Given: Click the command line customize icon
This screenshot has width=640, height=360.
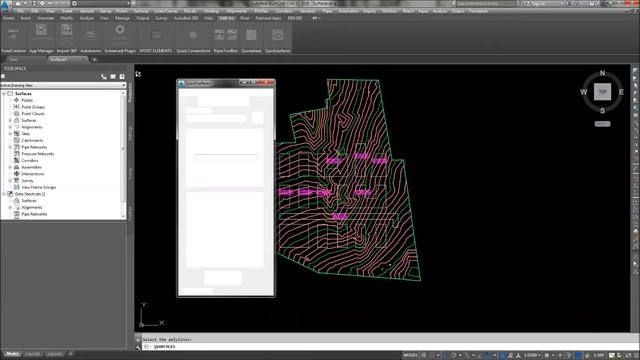Looking at the screenshot, I should (138, 347).
